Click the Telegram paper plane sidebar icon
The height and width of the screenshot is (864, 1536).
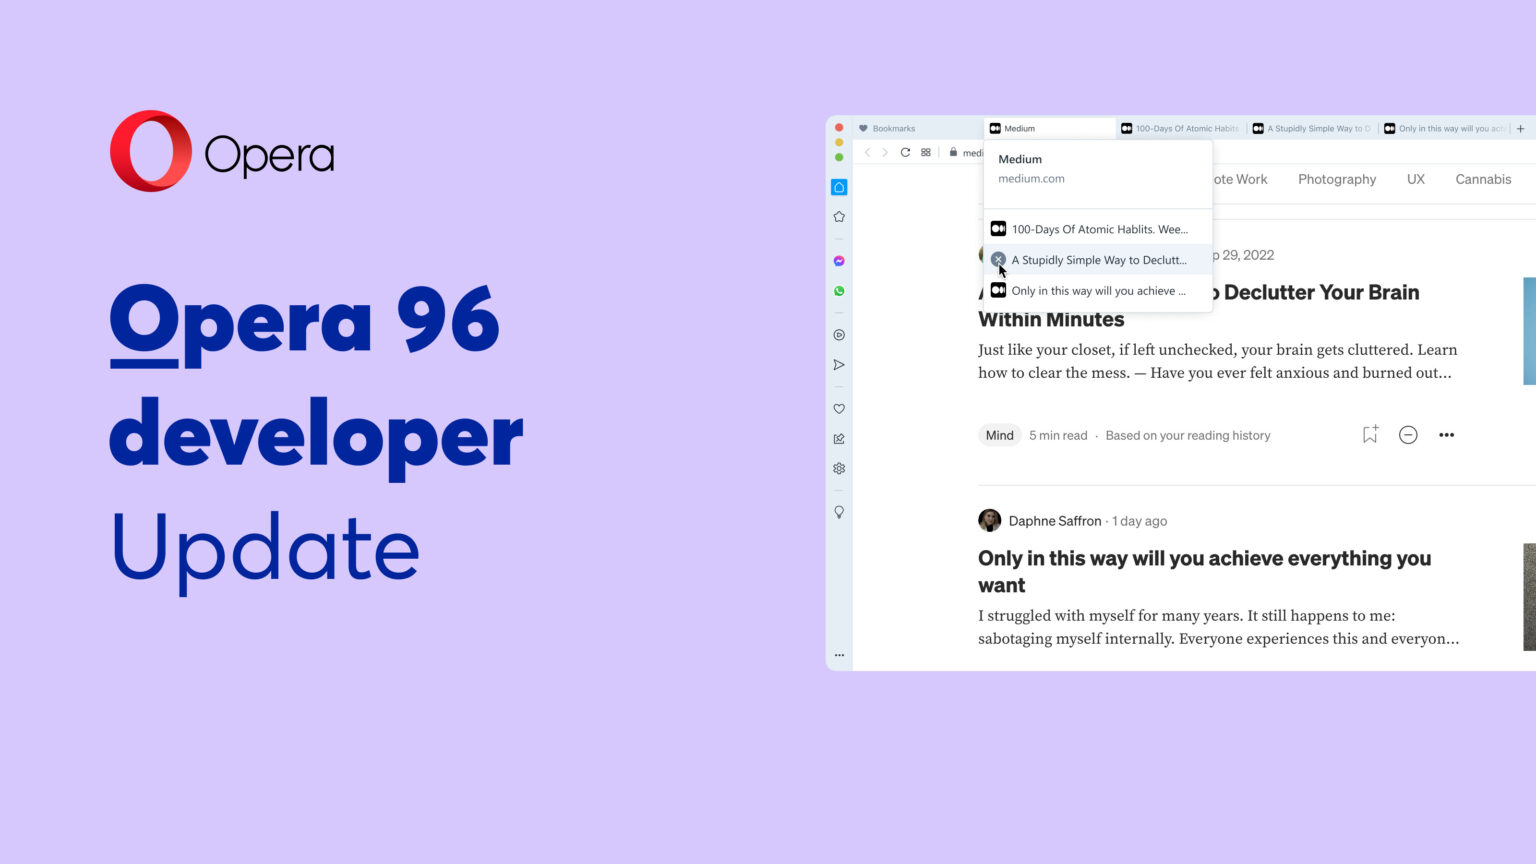(x=839, y=364)
